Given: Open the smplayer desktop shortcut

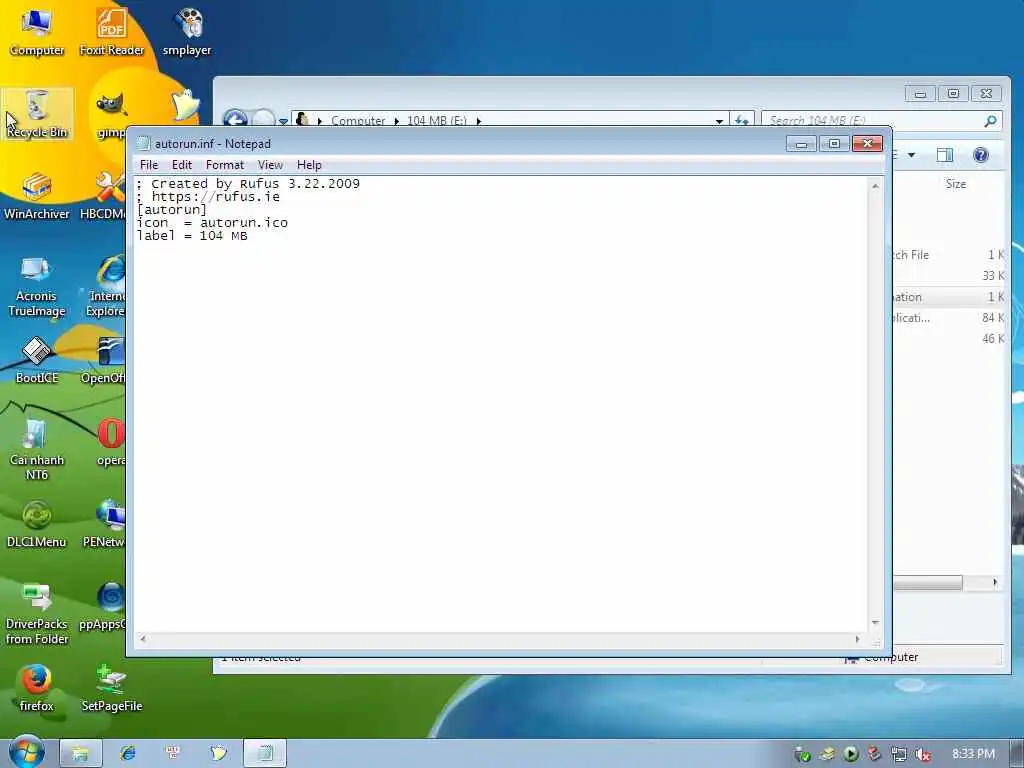Looking at the screenshot, I should [x=187, y=33].
